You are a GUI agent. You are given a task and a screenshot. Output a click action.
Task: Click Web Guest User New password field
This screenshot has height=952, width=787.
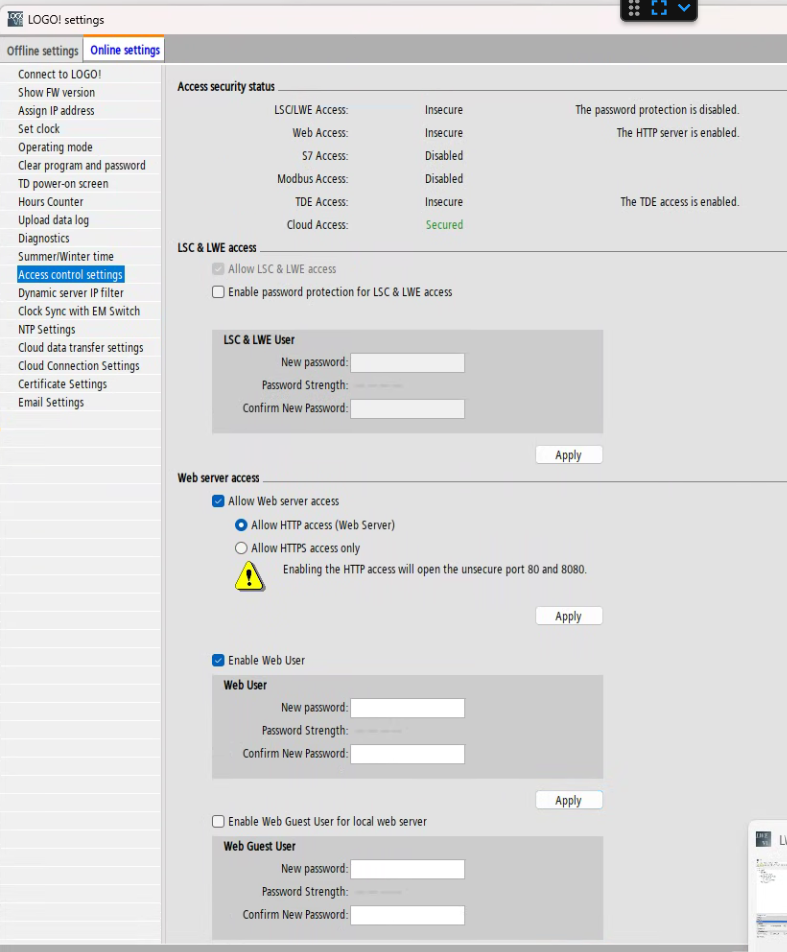point(407,869)
